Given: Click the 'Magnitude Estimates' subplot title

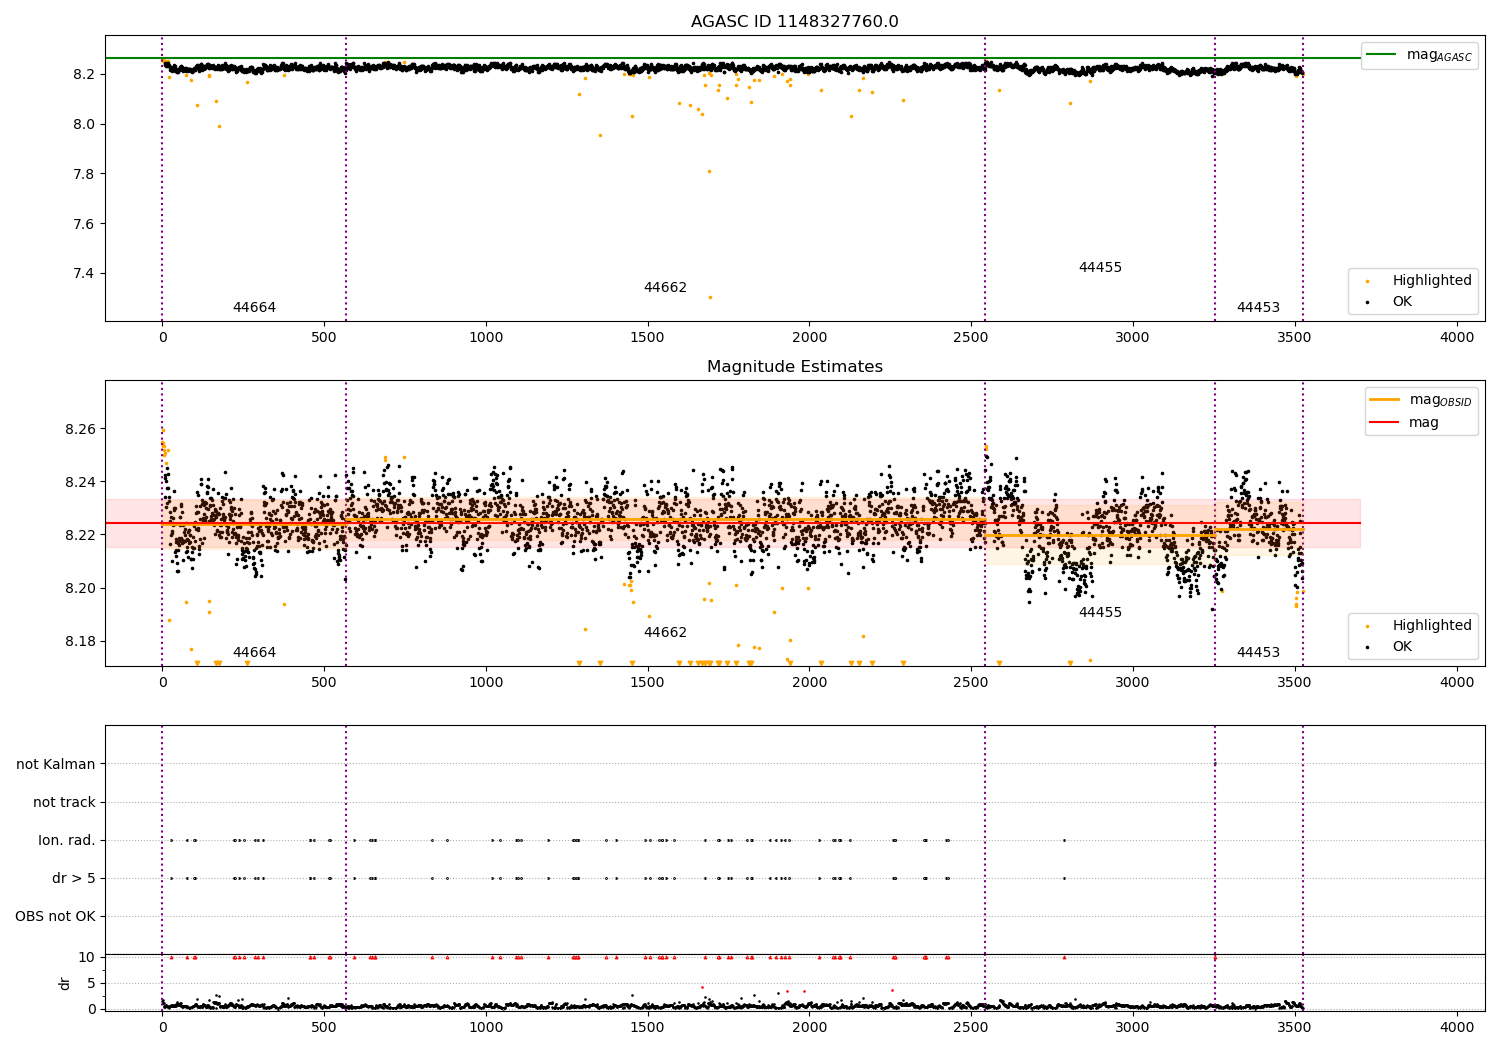Looking at the screenshot, I should 794,367.
